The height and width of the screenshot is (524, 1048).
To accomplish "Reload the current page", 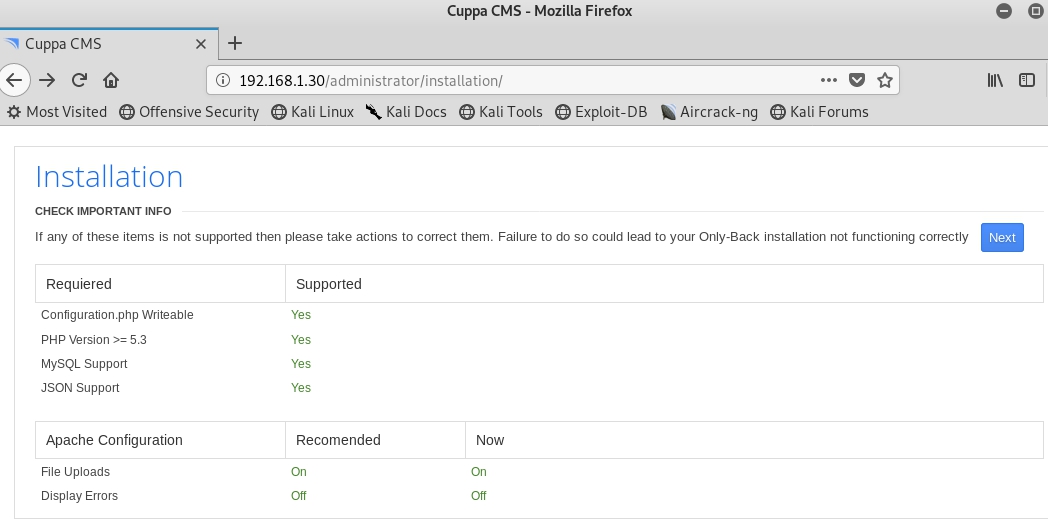I will click(79, 80).
